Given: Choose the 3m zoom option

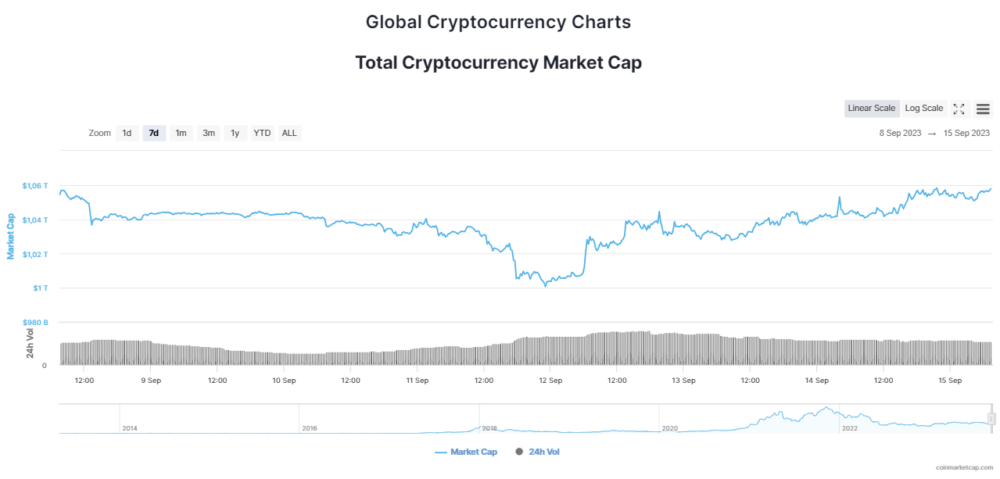Looking at the screenshot, I should tap(208, 133).
